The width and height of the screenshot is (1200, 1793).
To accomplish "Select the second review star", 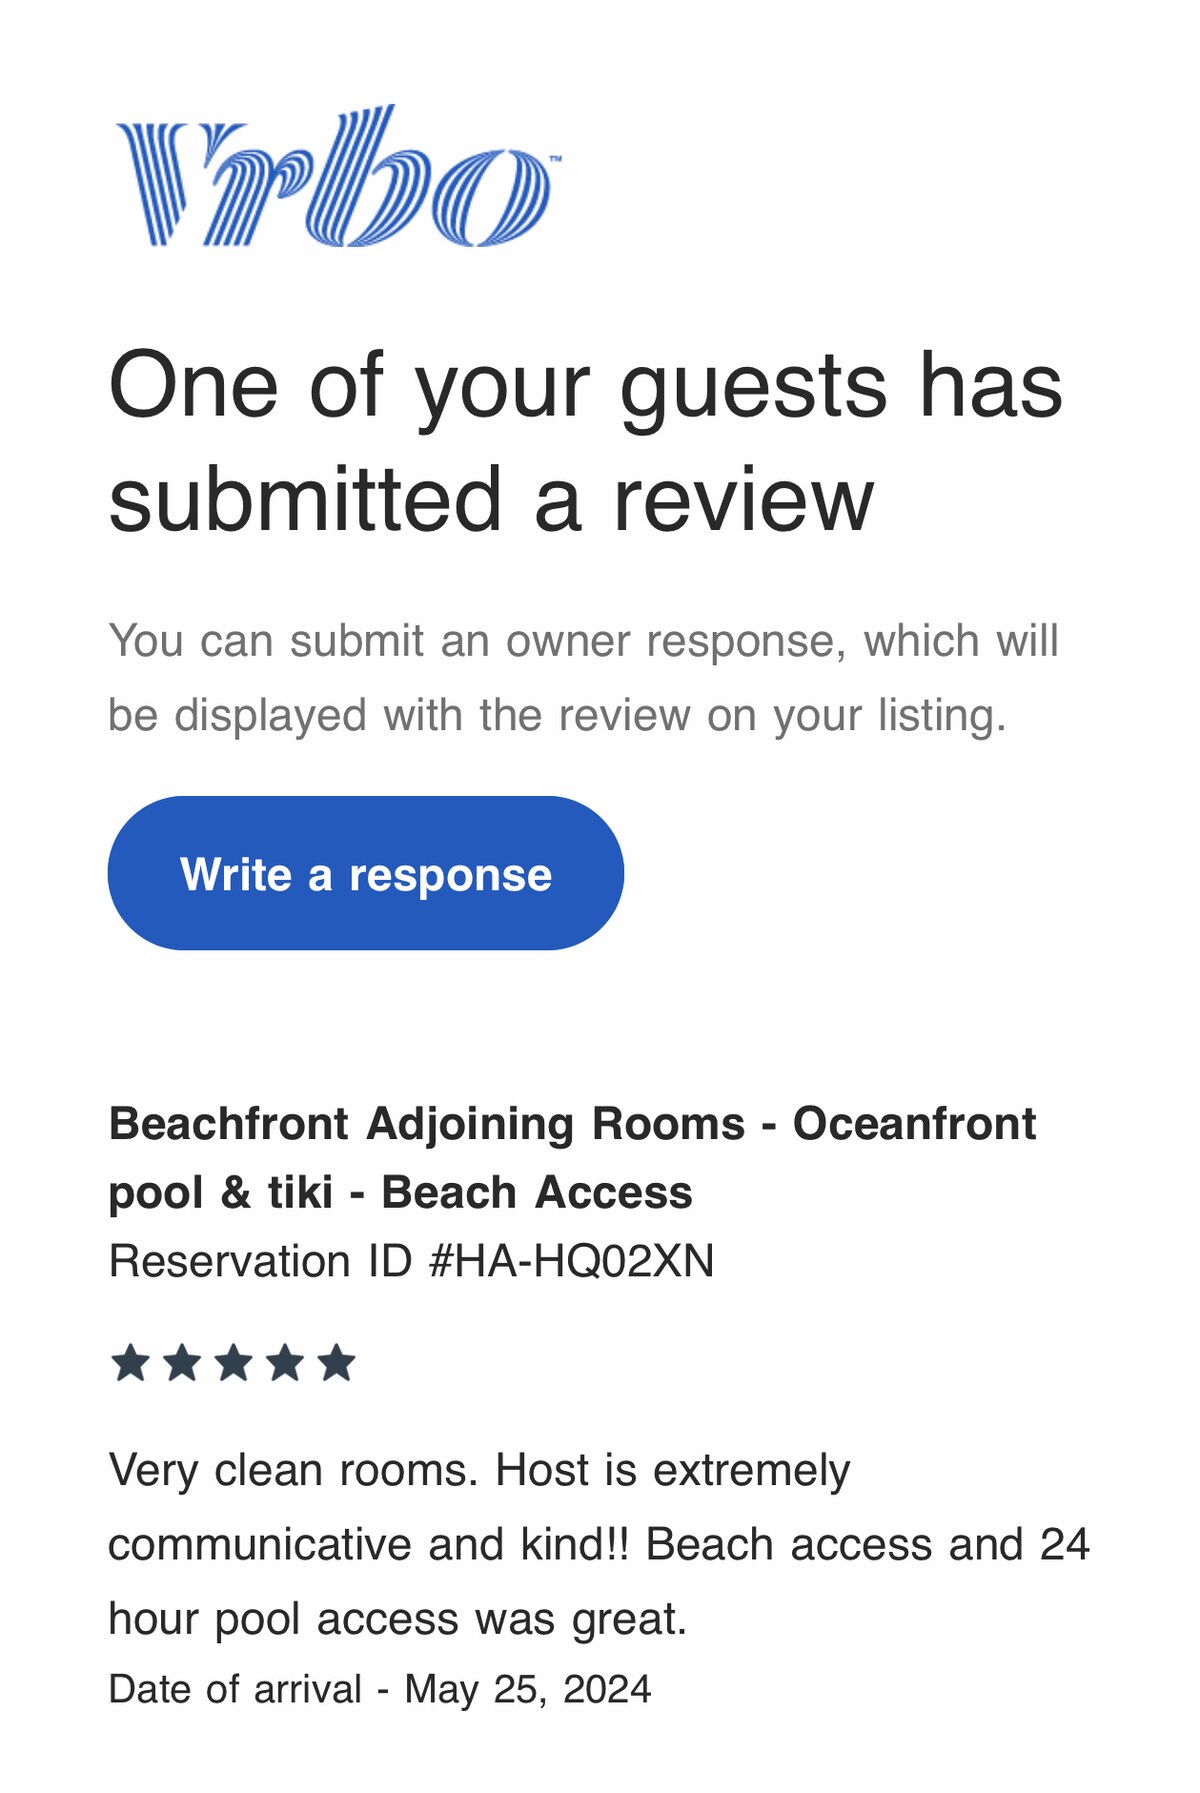I will pos(182,1362).
